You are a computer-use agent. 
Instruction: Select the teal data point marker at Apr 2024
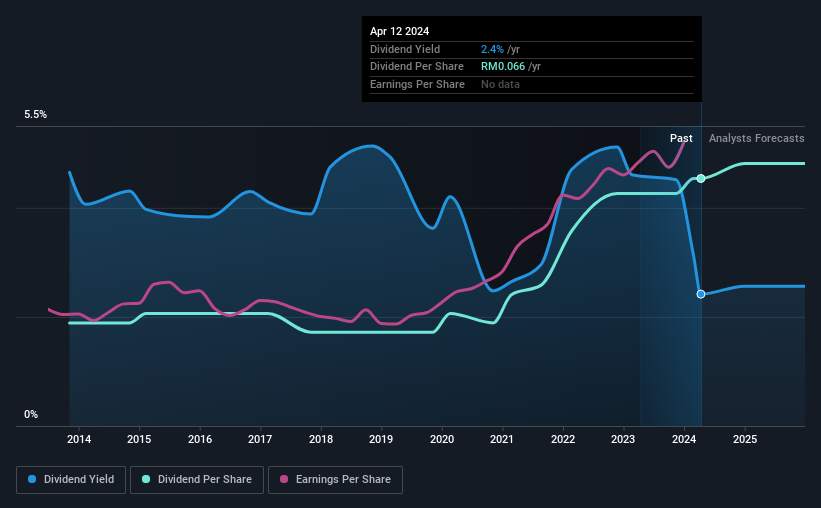click(701, 179)
